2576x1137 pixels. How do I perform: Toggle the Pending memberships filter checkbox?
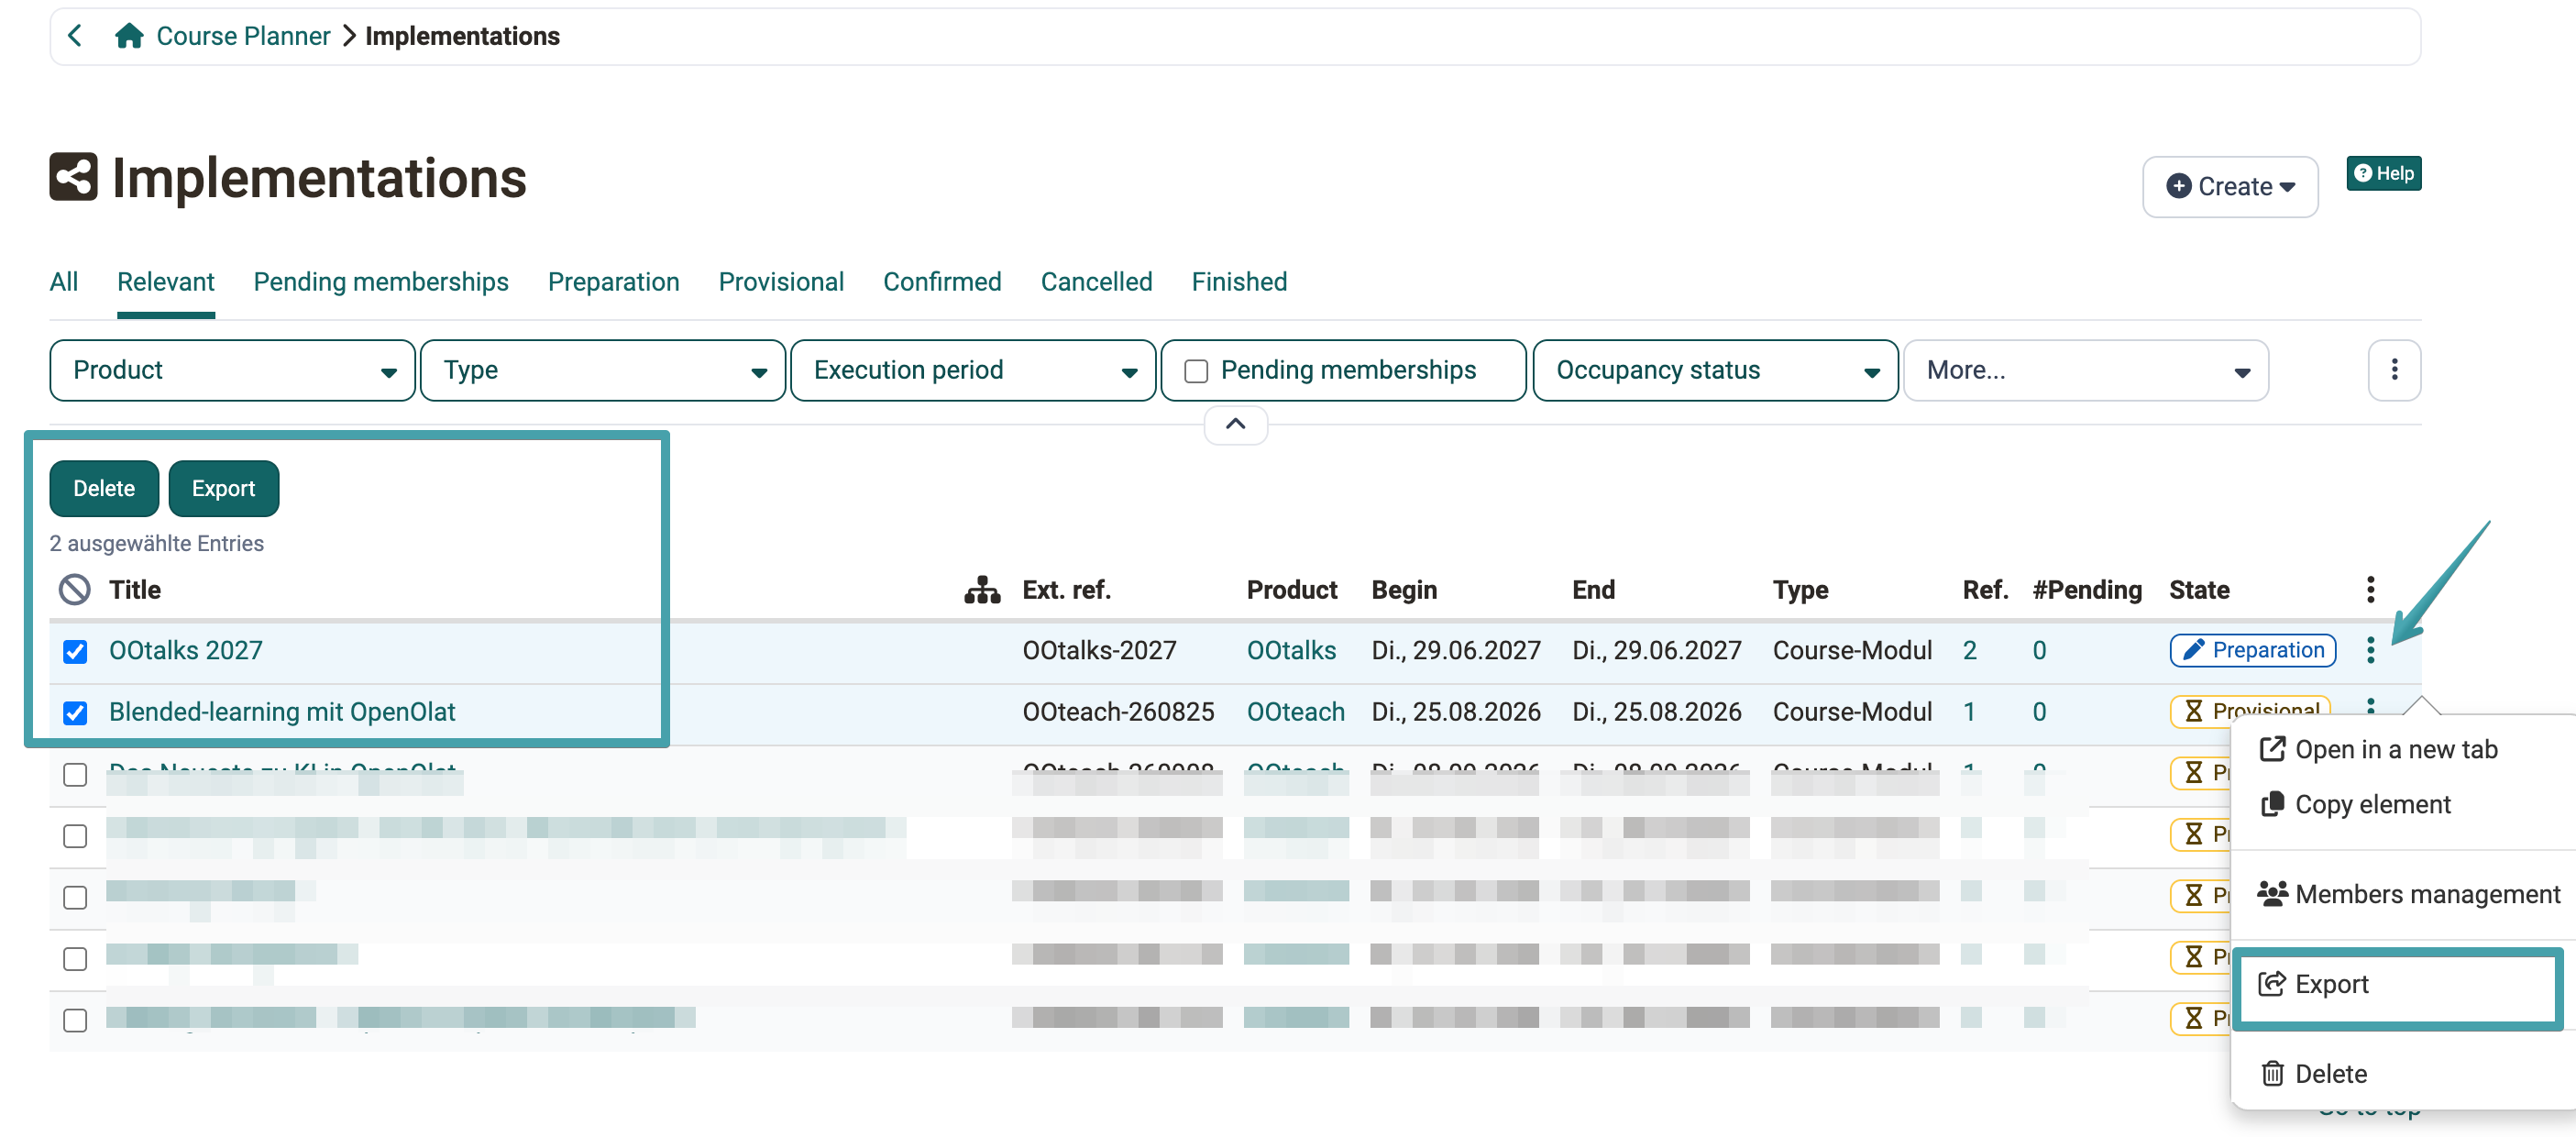point(1196,372)
